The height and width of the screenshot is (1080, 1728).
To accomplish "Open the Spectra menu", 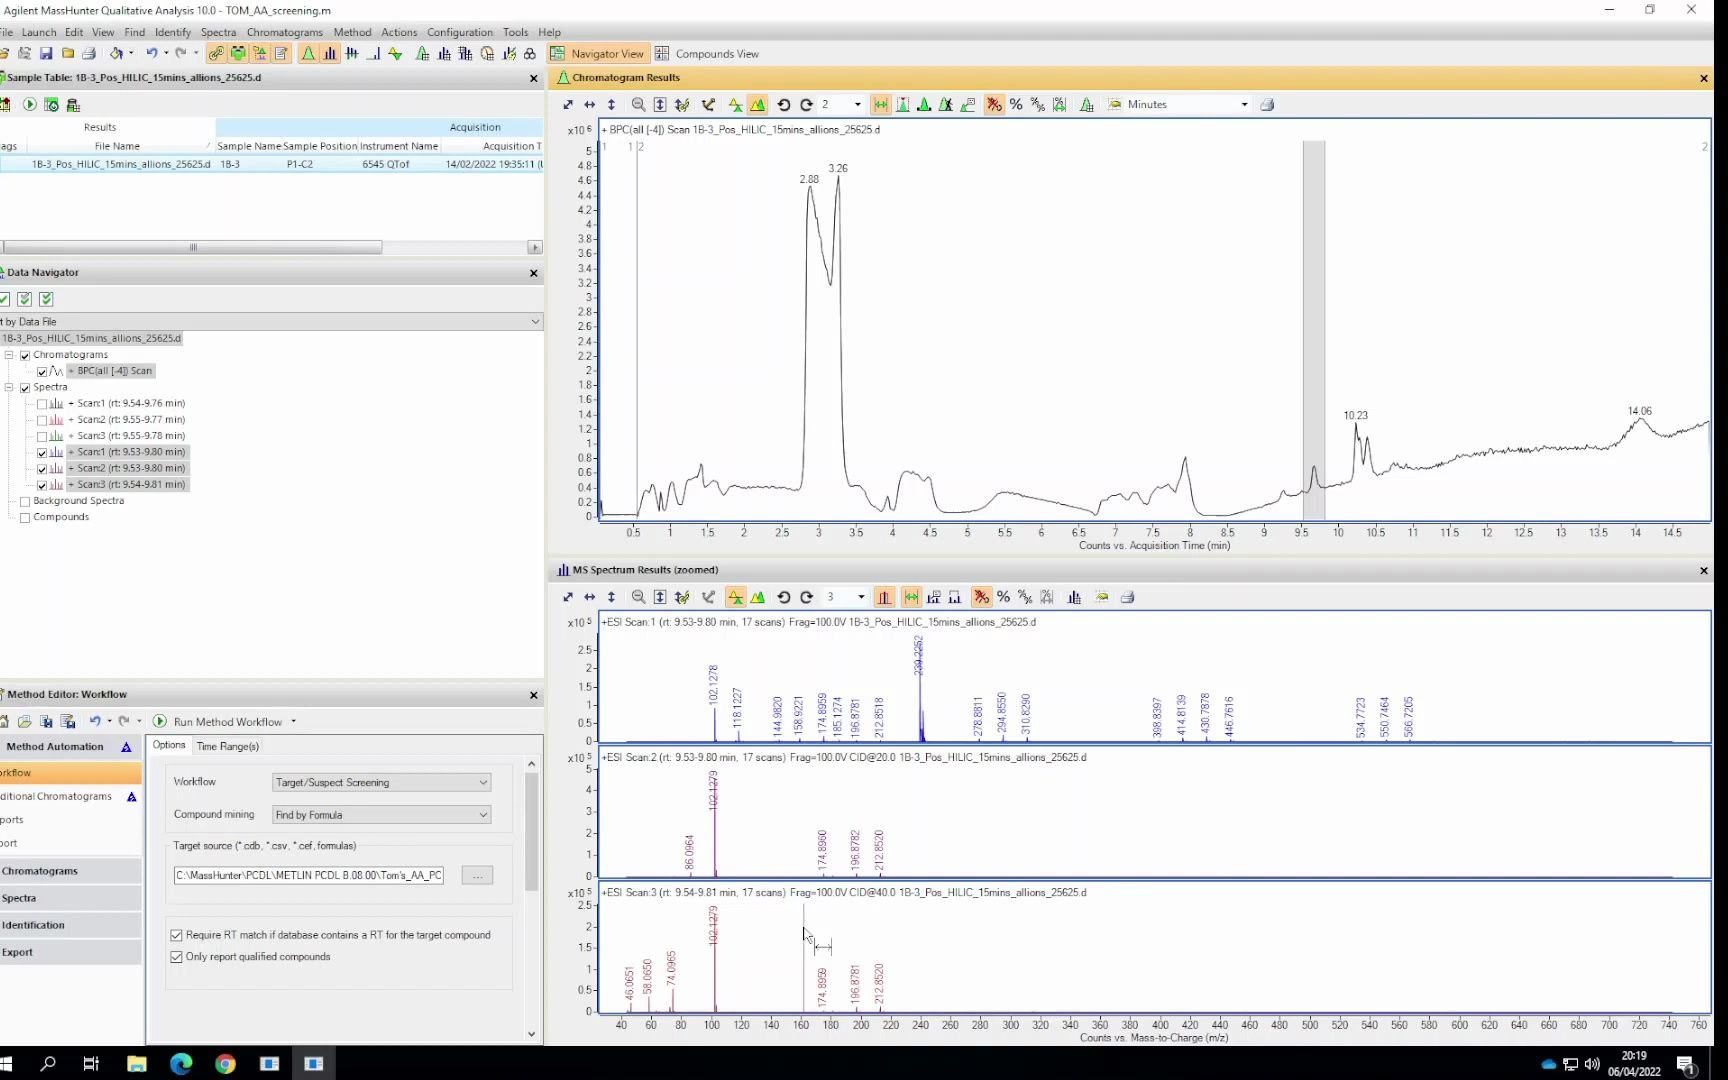I will (218, 32).
